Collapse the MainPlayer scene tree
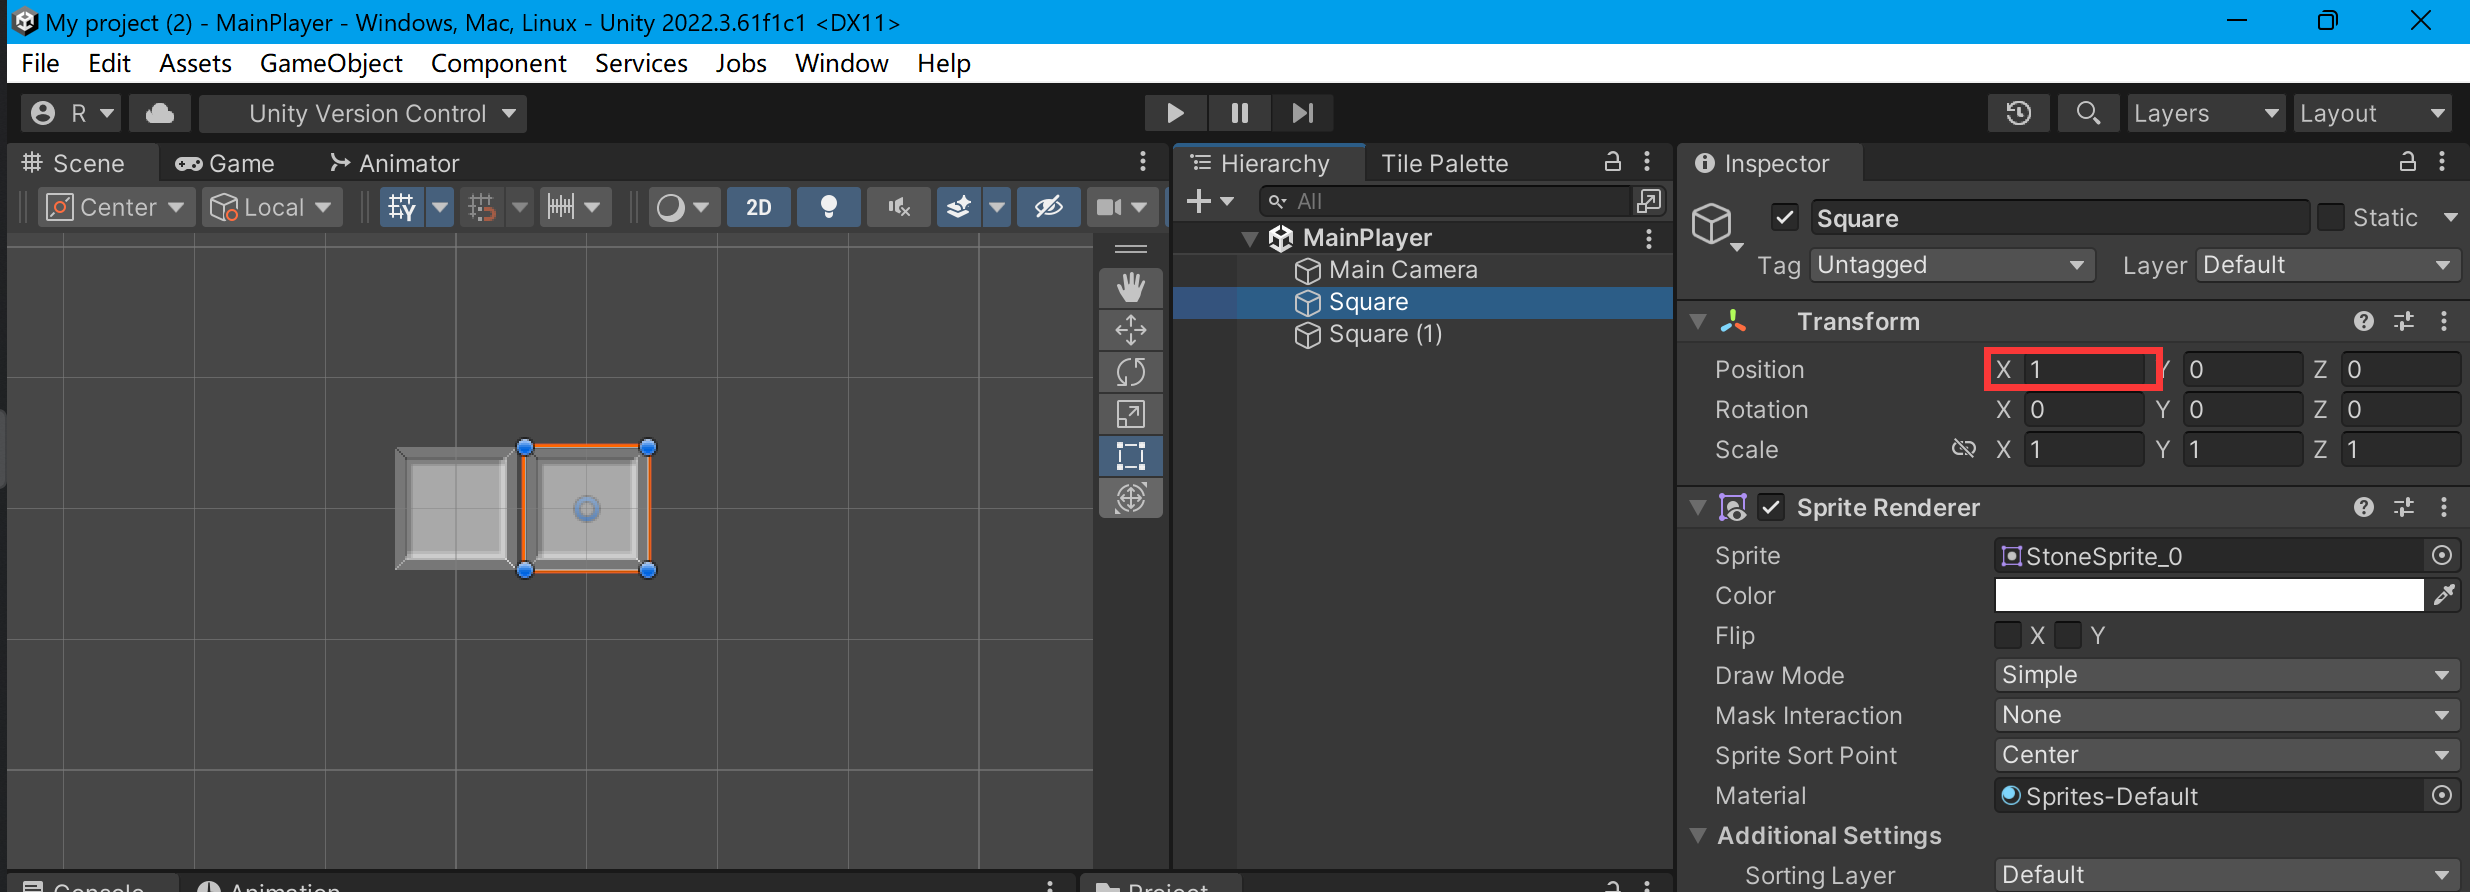Viewport: 2470px width, 892px height. click(x=1250, y=238)
